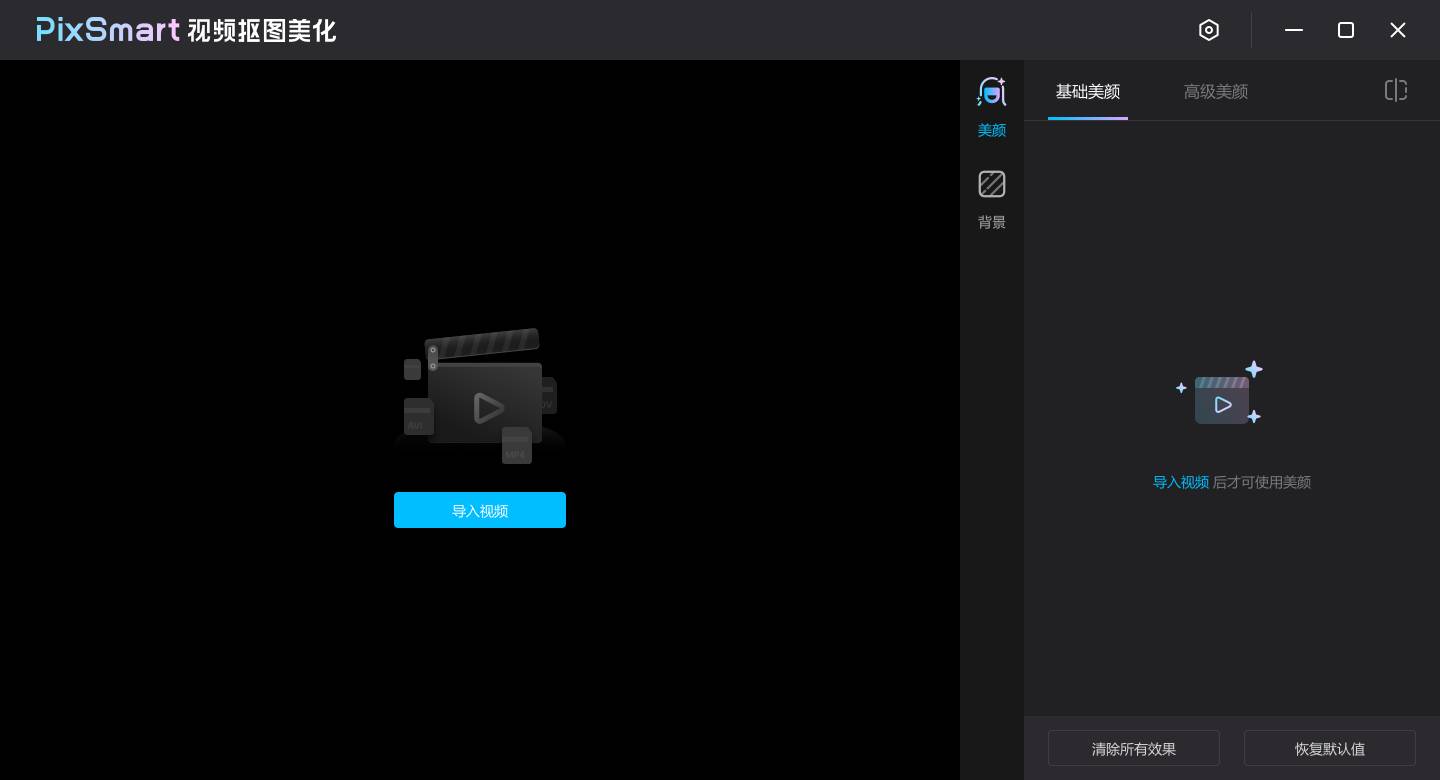Click the 美颜 label under the face icon
This screenshot has height=780, width=1440.
(992, 130)
